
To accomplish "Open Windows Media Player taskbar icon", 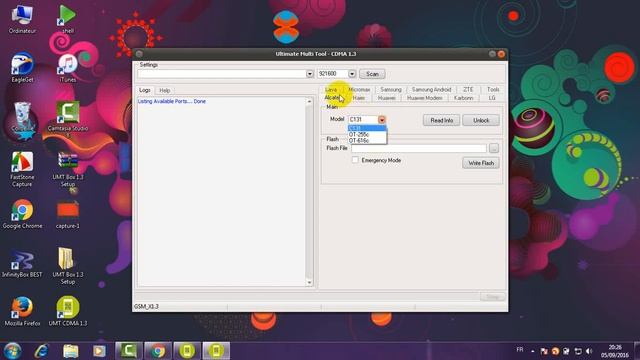I will click(x=99, y=351).
